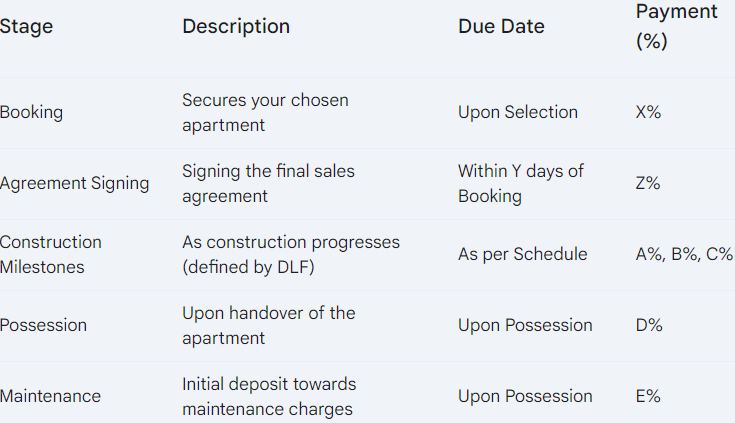Click the Description column header
The width and height of the screenshot is (735, 423).
tap(236, 26)
